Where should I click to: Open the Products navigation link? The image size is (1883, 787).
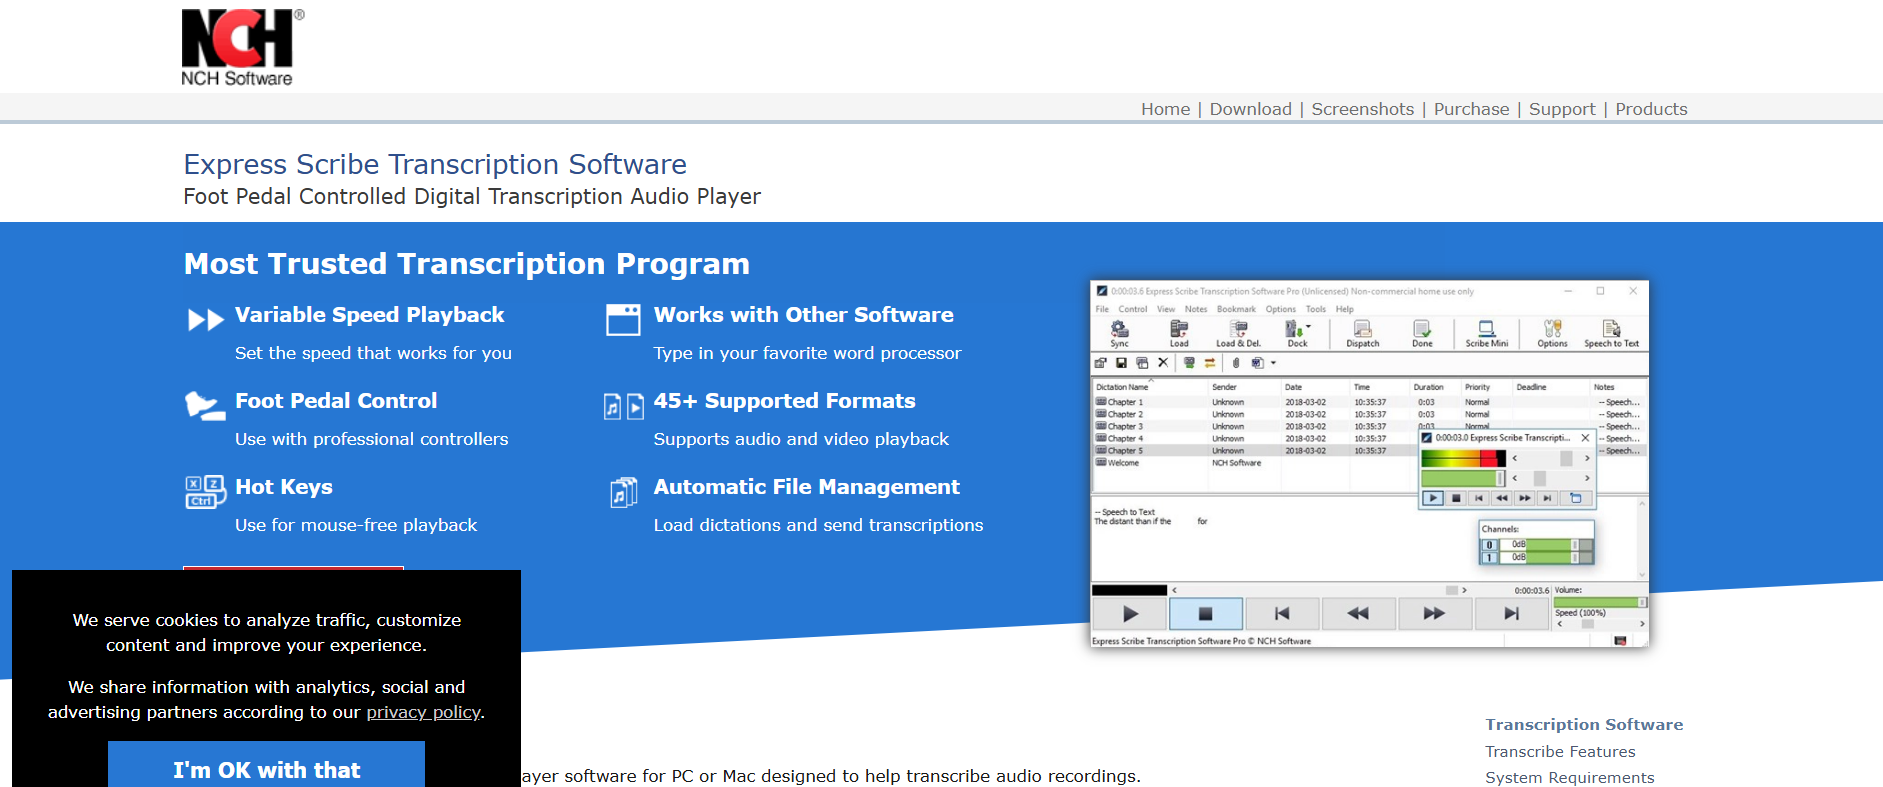click(1650, 109)
